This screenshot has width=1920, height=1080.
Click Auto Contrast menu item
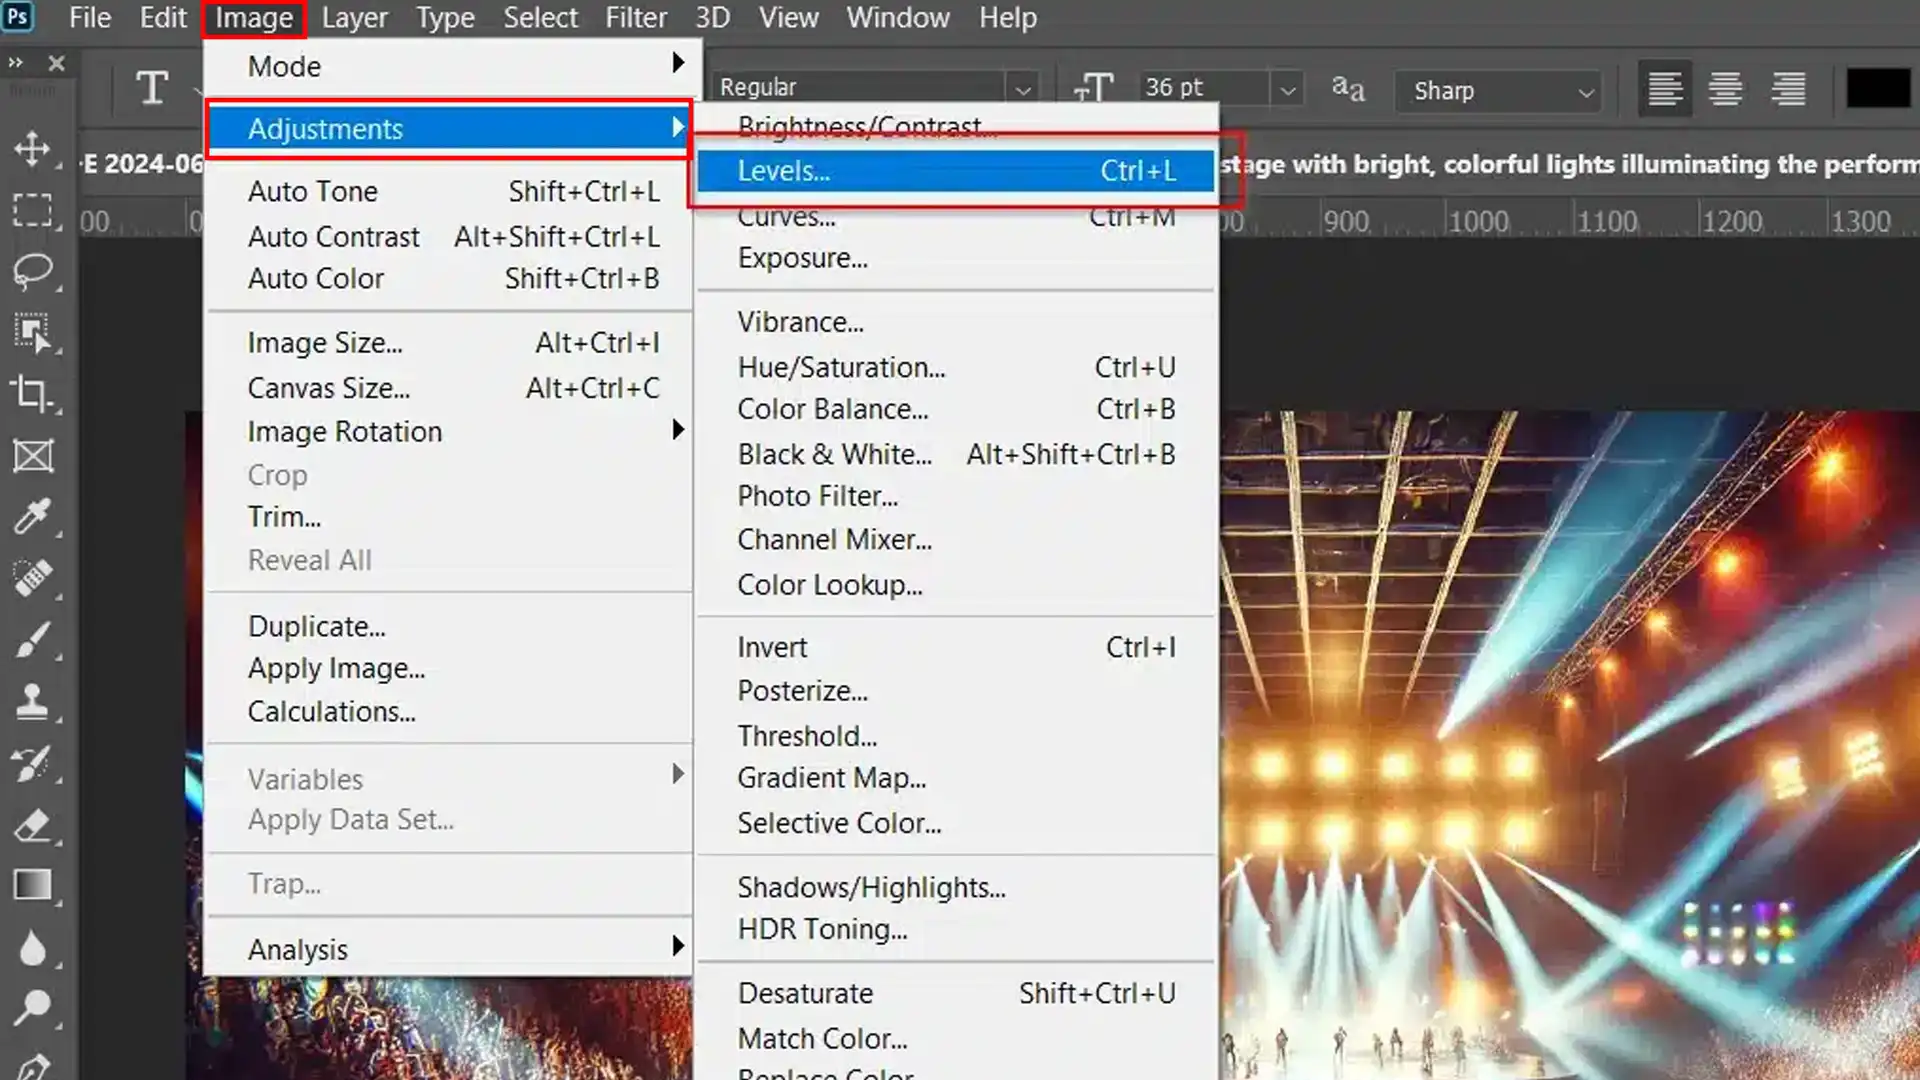[x=449, y=237]
